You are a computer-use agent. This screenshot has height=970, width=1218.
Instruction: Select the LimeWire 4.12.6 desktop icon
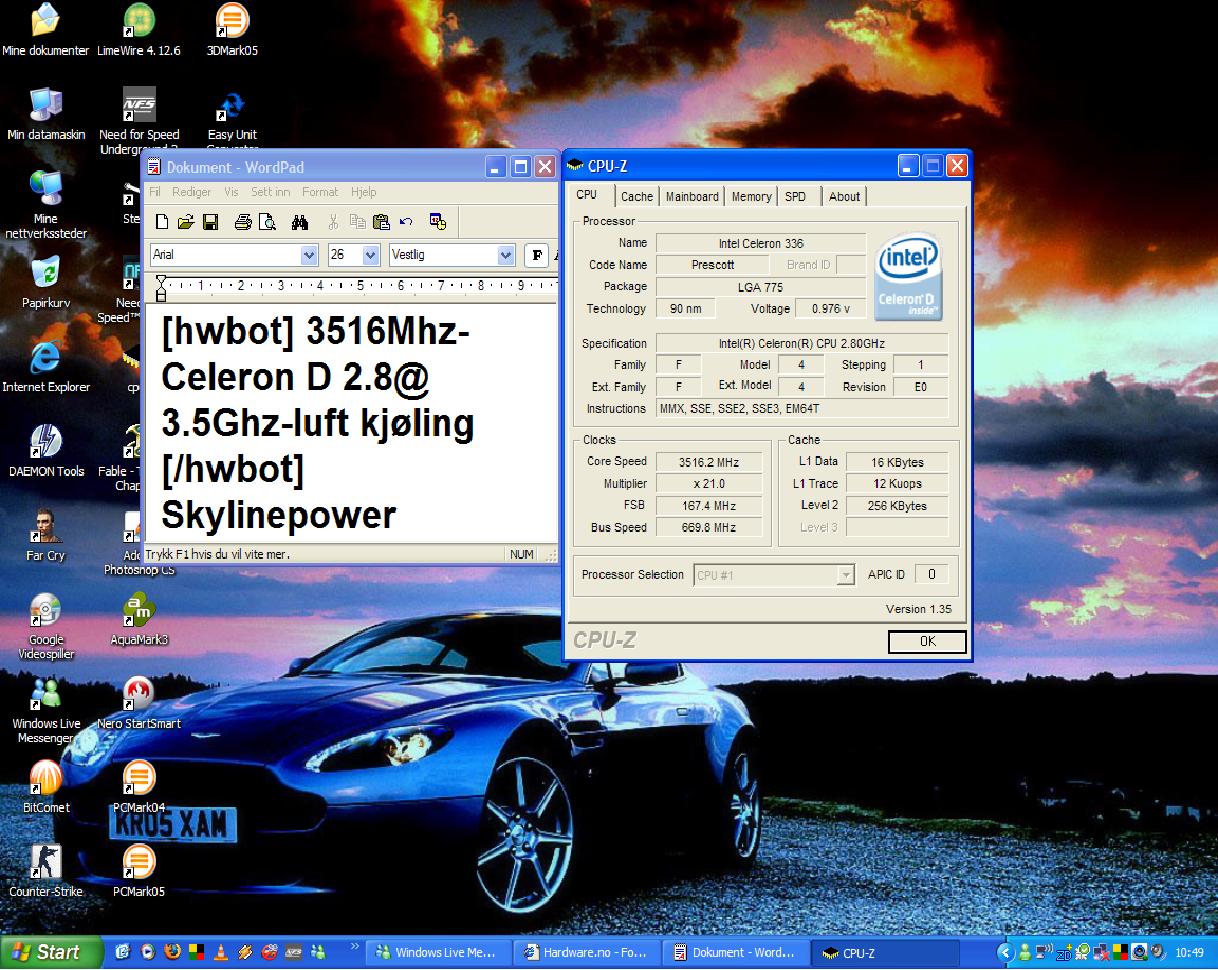coord(138,30)
